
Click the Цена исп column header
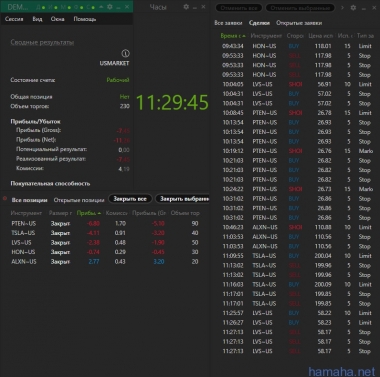click(320, 36)
